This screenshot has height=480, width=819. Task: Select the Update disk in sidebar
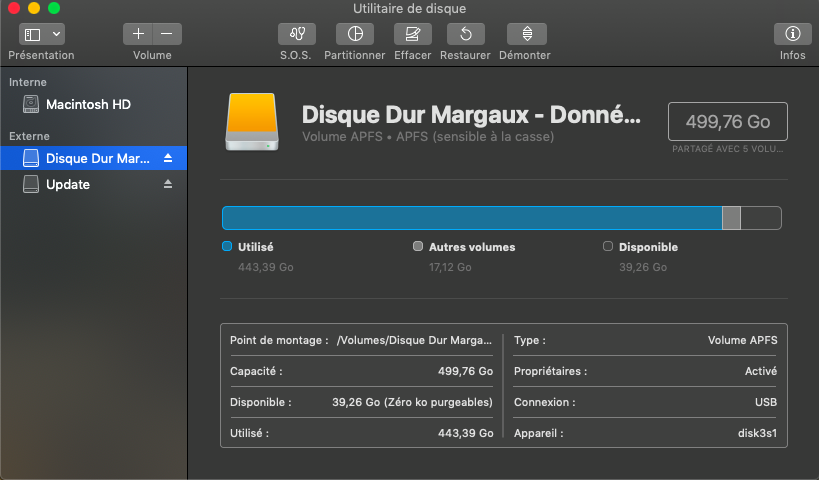click(68, 184)
